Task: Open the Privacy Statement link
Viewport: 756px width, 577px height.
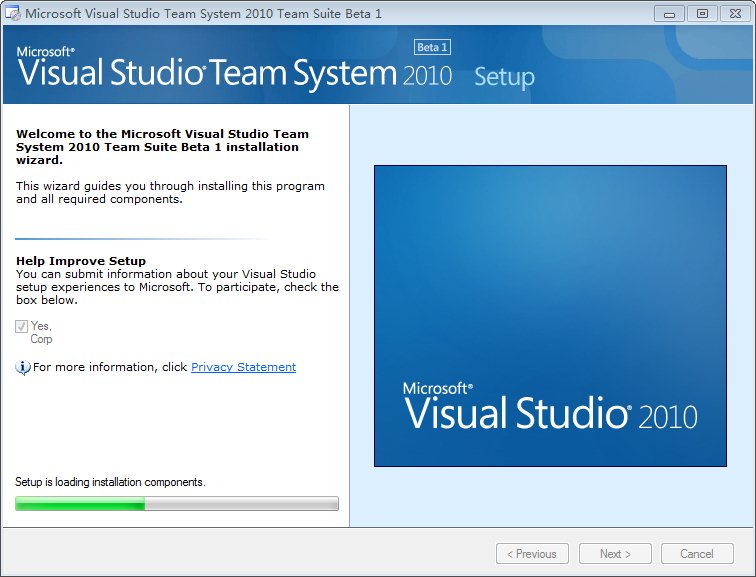Action: click(243, 367)
